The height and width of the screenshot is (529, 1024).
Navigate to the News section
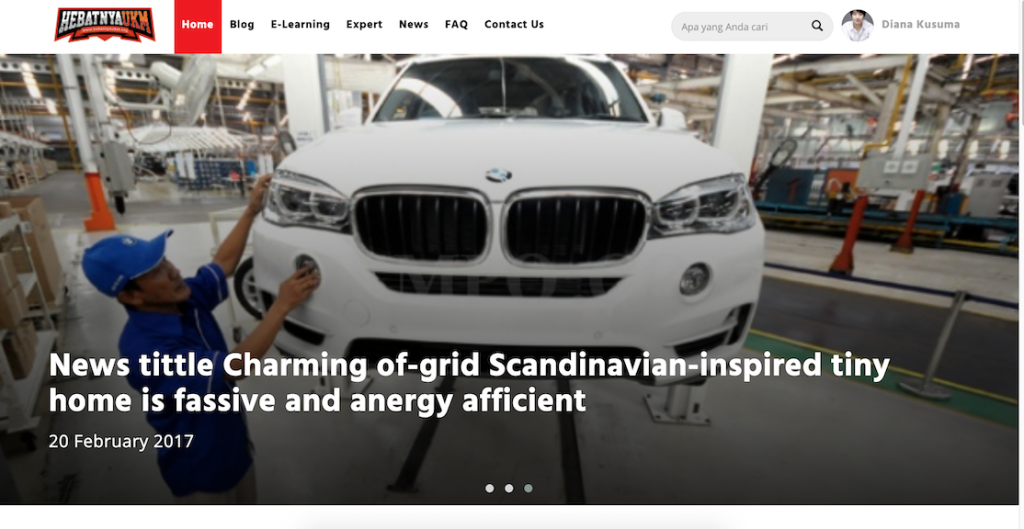(413, 24)
